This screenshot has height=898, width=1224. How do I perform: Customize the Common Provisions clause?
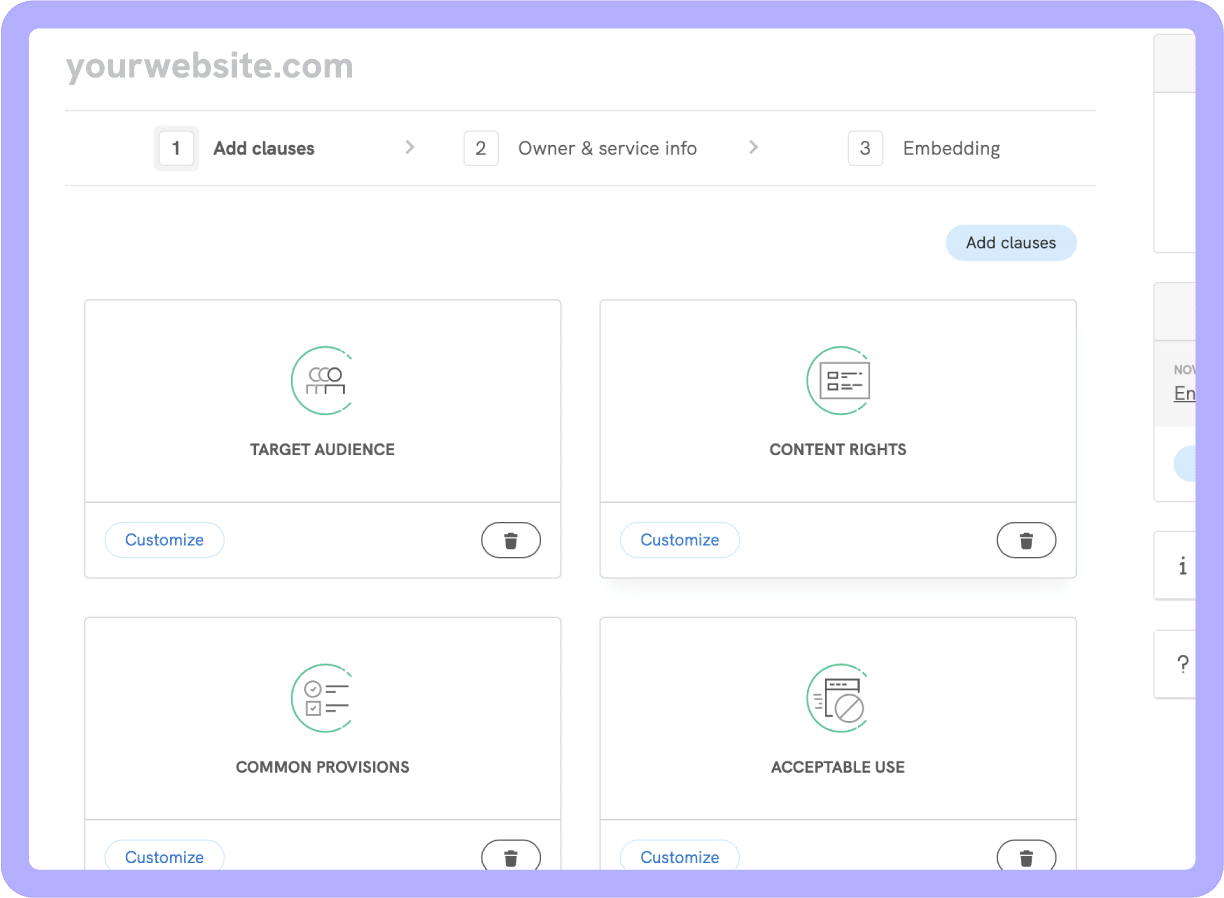point(164,856)
